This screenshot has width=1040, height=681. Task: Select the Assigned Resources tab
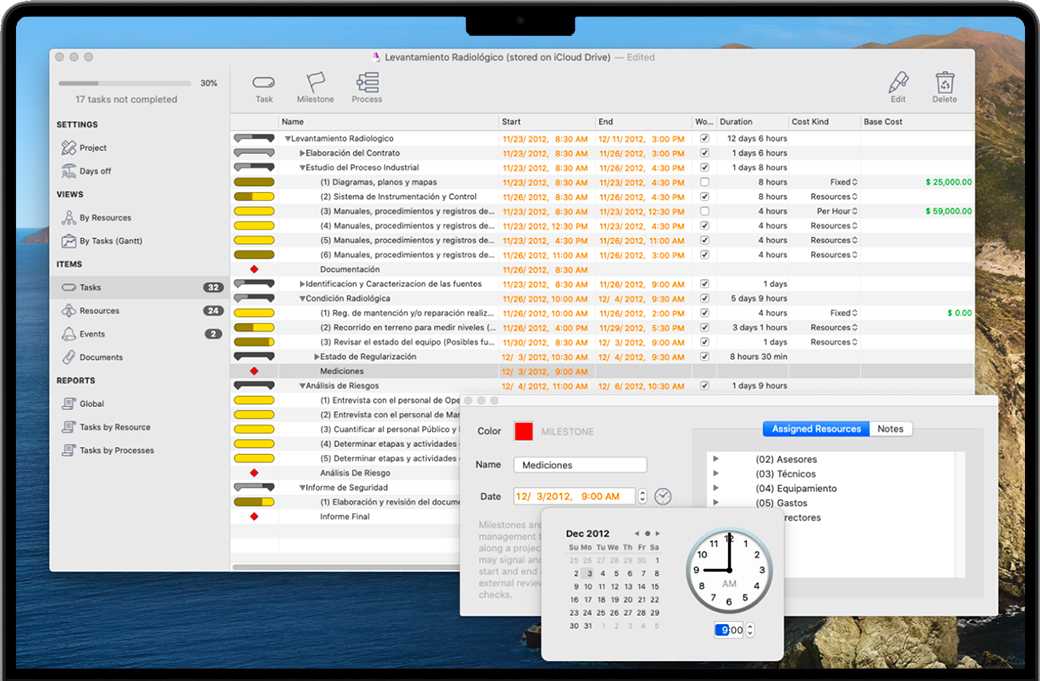click(x=816, y=429)
